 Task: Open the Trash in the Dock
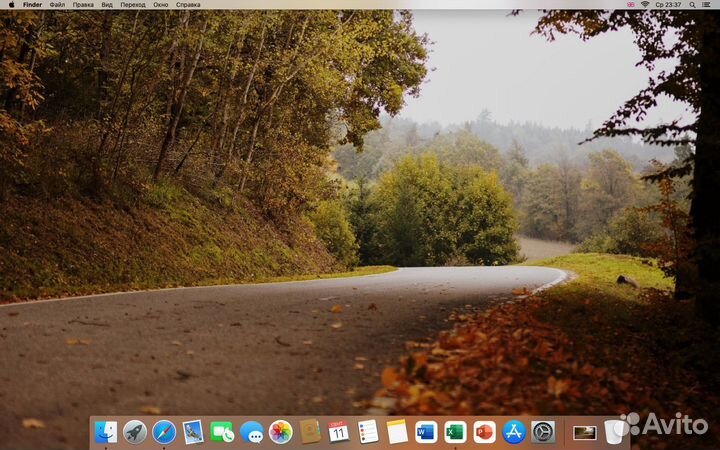614,432
